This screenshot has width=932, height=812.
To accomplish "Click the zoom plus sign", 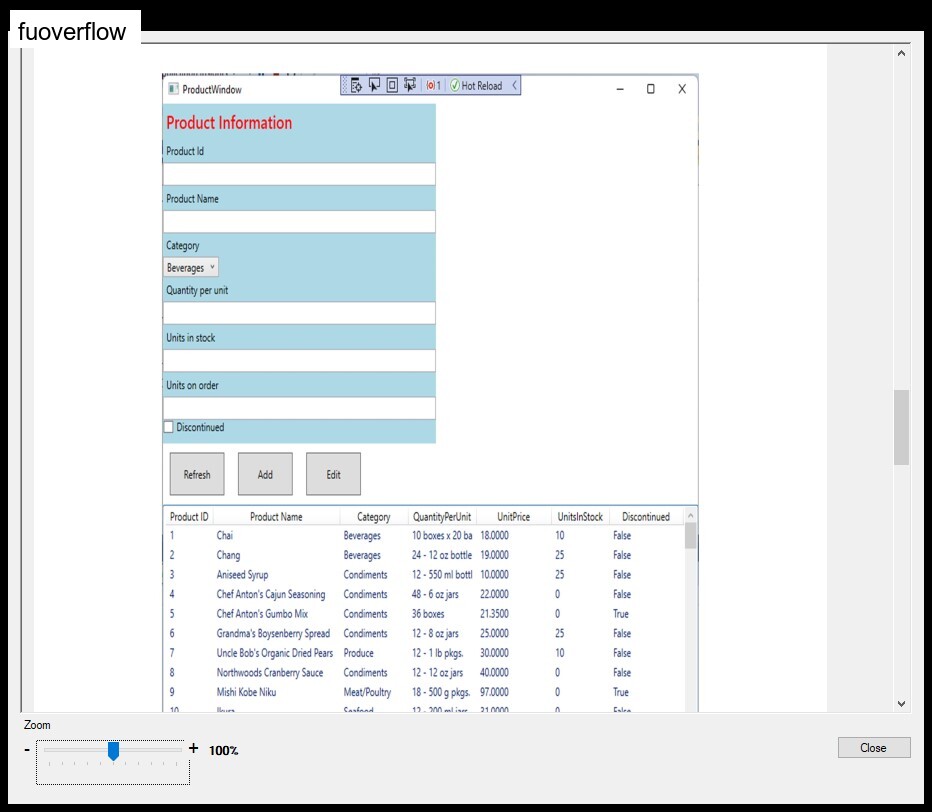I will (x=194, y=748).
